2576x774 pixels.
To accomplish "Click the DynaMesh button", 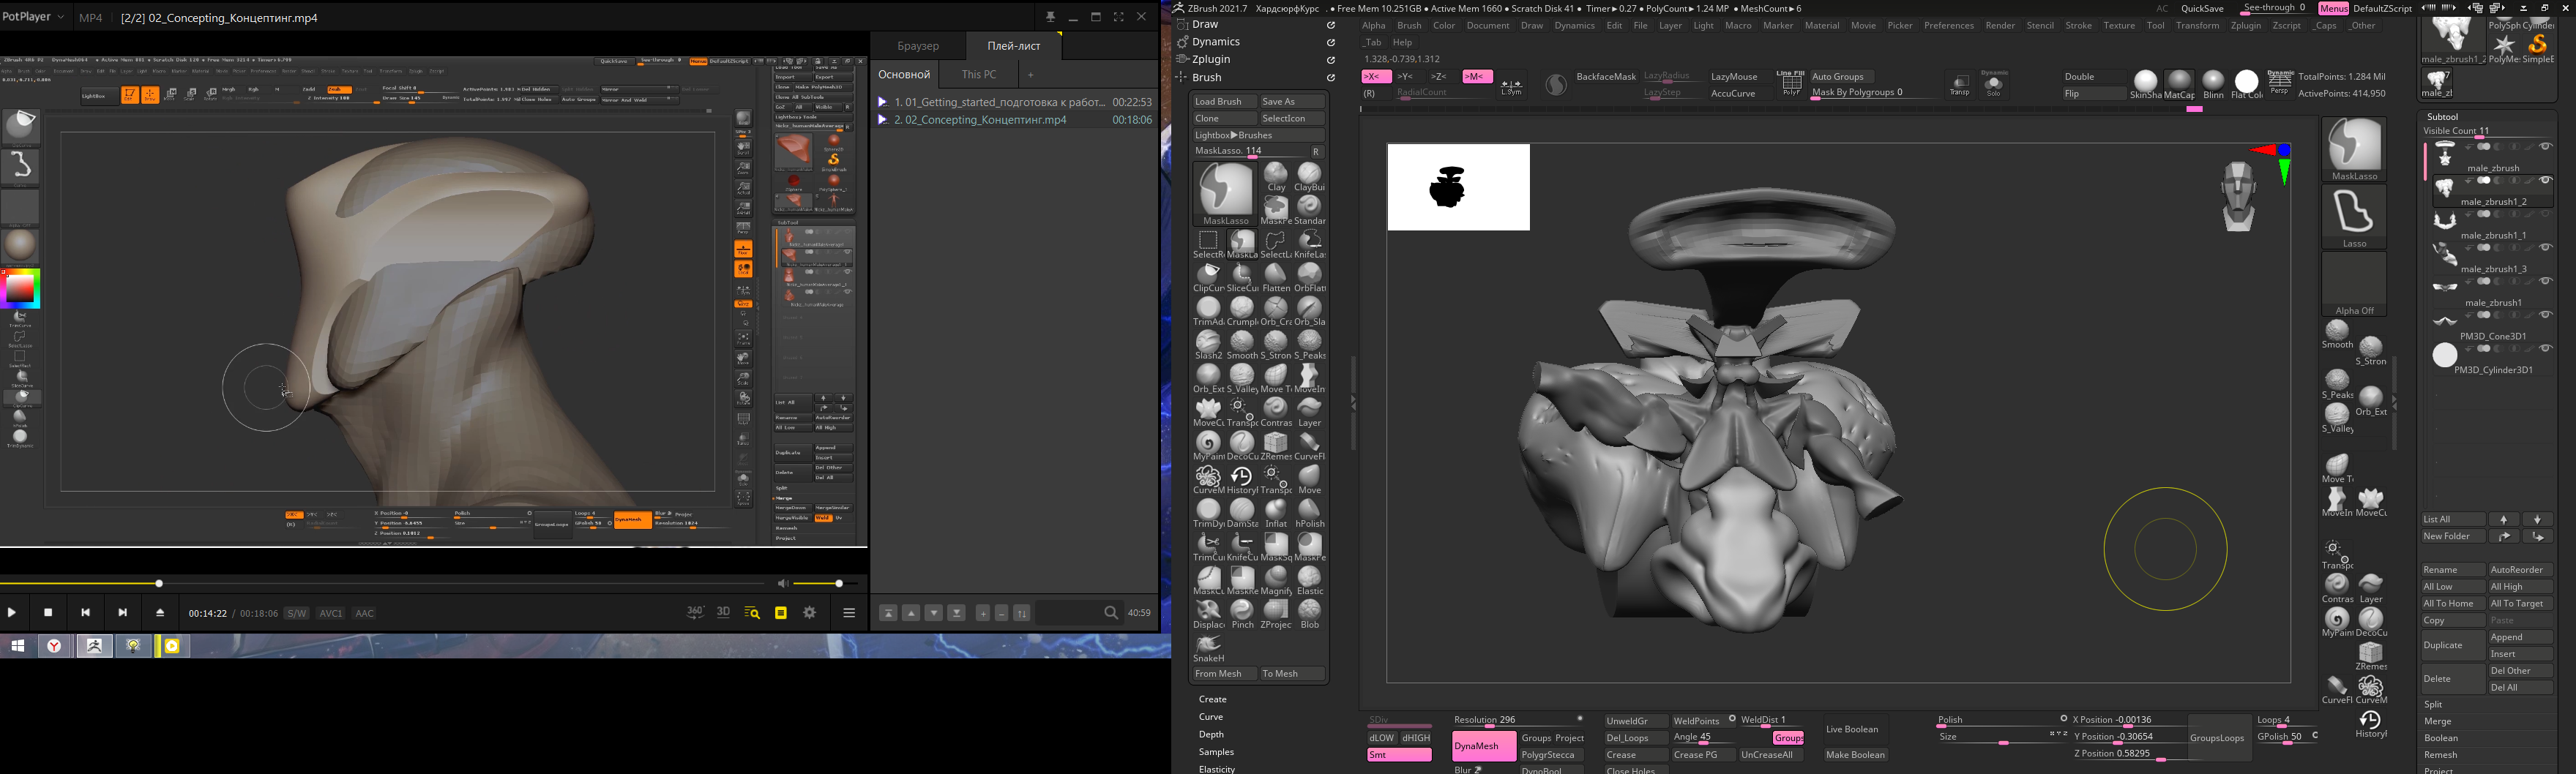I will pyautogui.click(x=1483, y=746).
